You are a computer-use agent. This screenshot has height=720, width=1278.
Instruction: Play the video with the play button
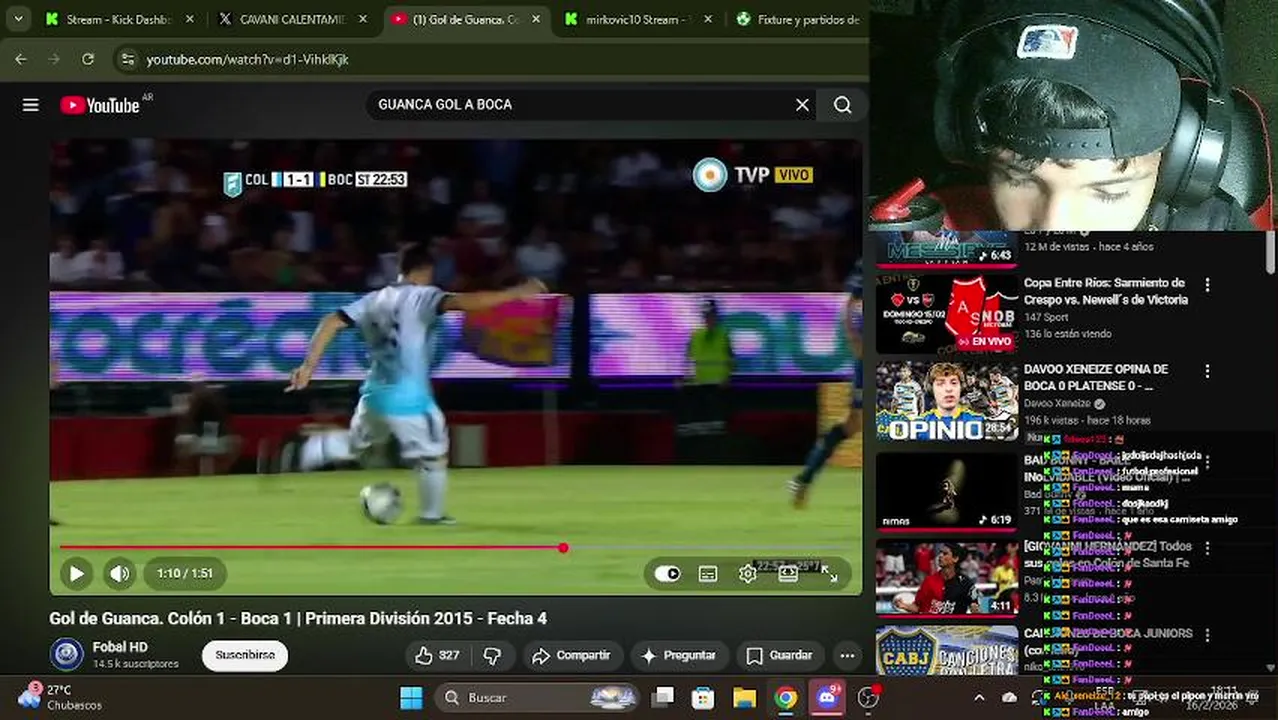pos(76,573)
